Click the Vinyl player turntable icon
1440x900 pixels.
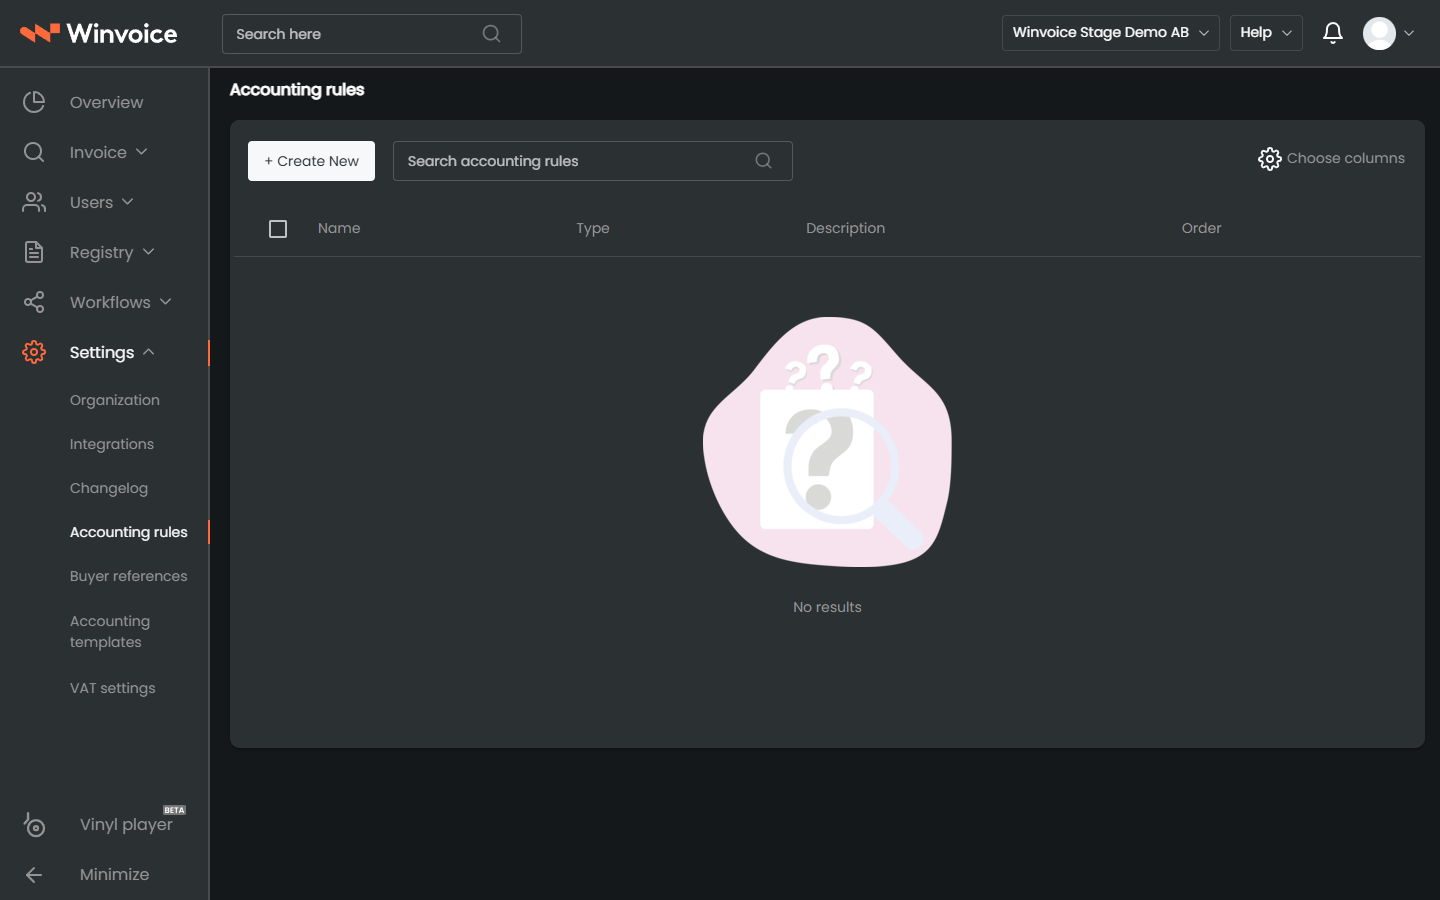pyautogui.click(x=34, y=824)
